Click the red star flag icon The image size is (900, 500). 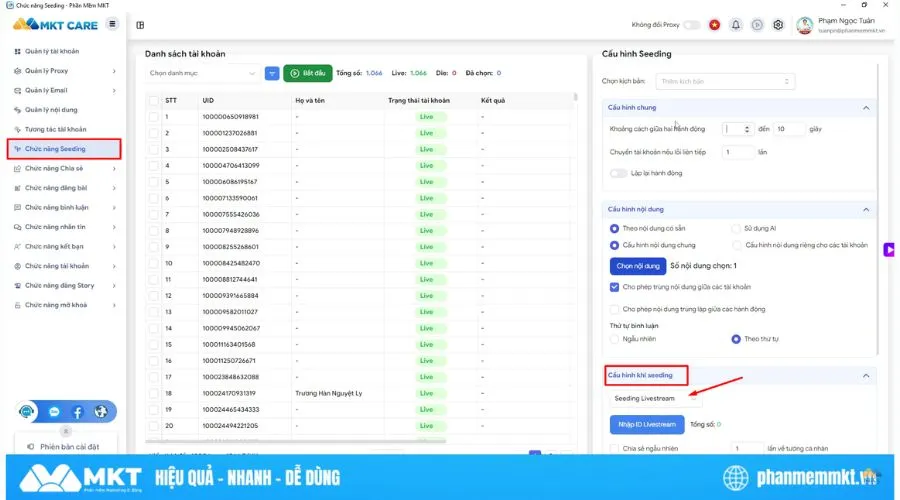714,25
